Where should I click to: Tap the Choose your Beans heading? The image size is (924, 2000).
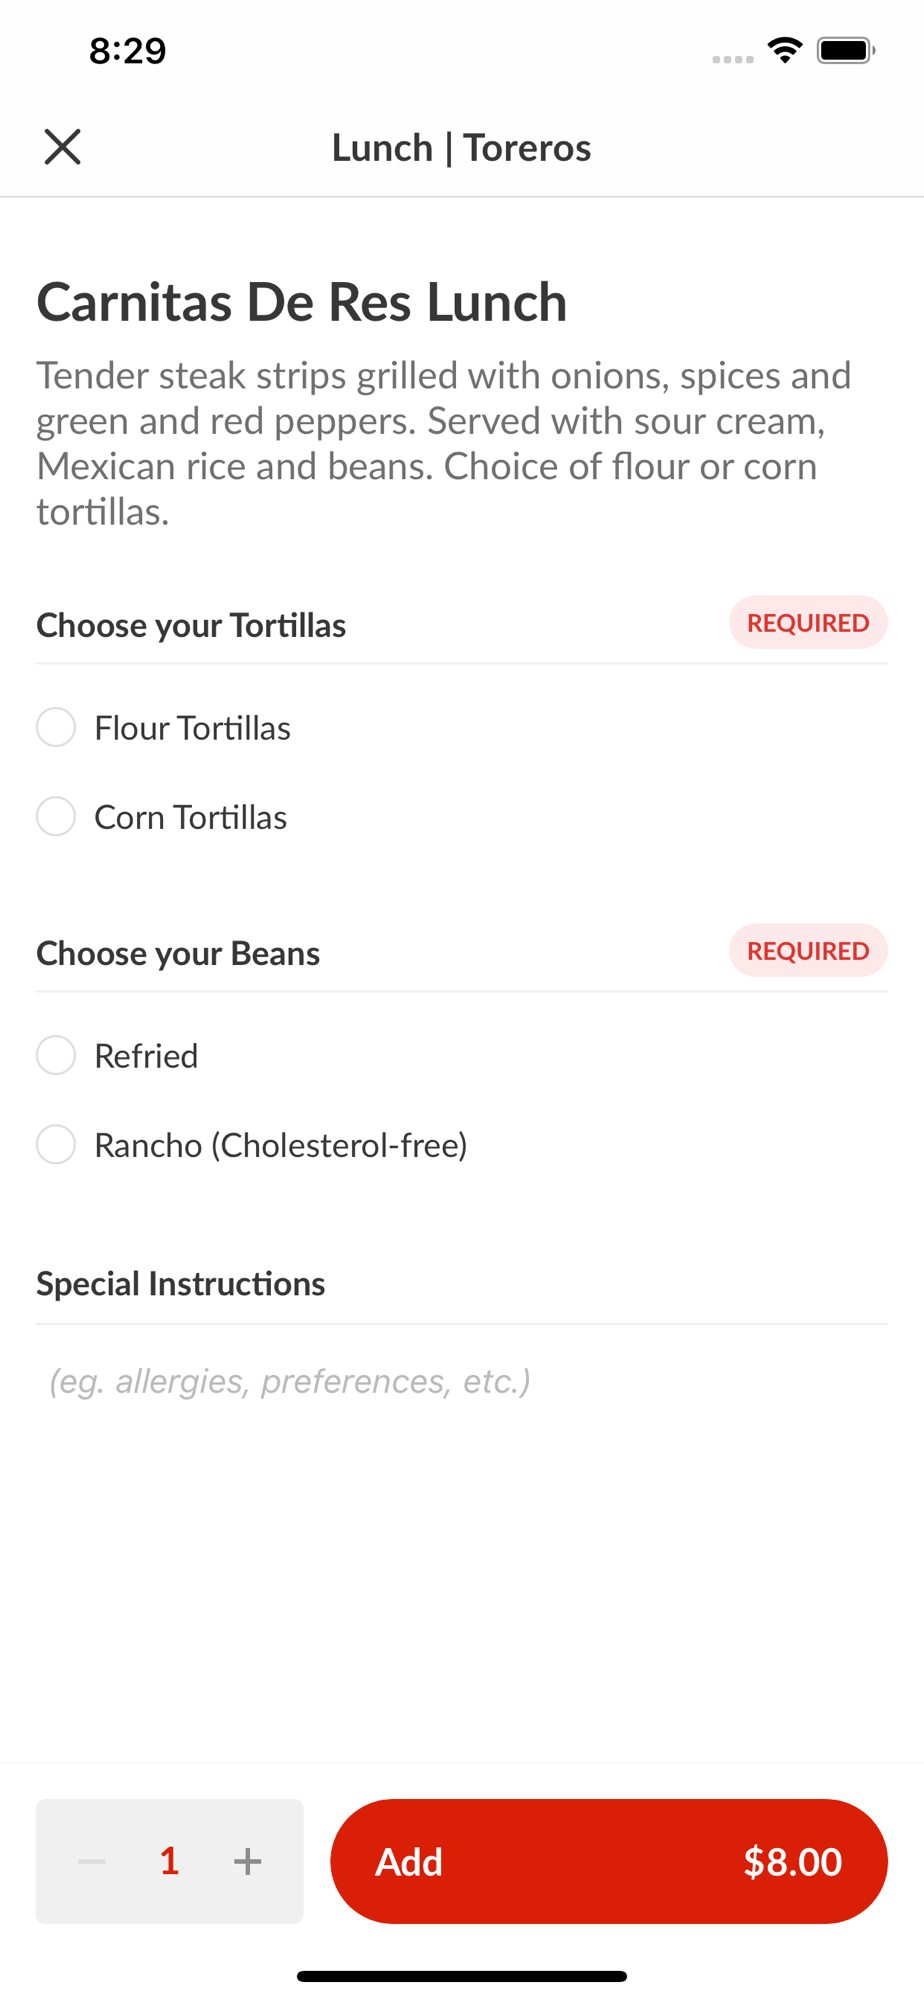click(x=178, y=953)
